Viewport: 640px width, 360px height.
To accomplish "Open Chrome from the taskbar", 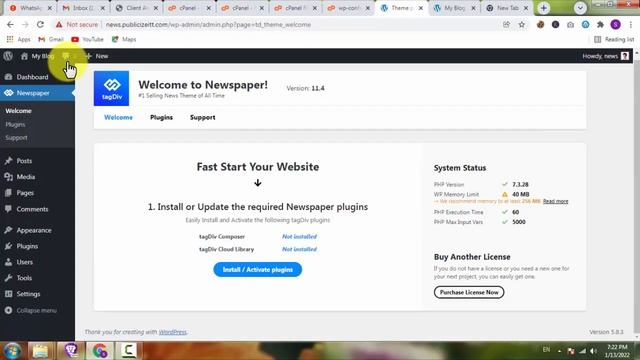I will click(x=99, y=351).
